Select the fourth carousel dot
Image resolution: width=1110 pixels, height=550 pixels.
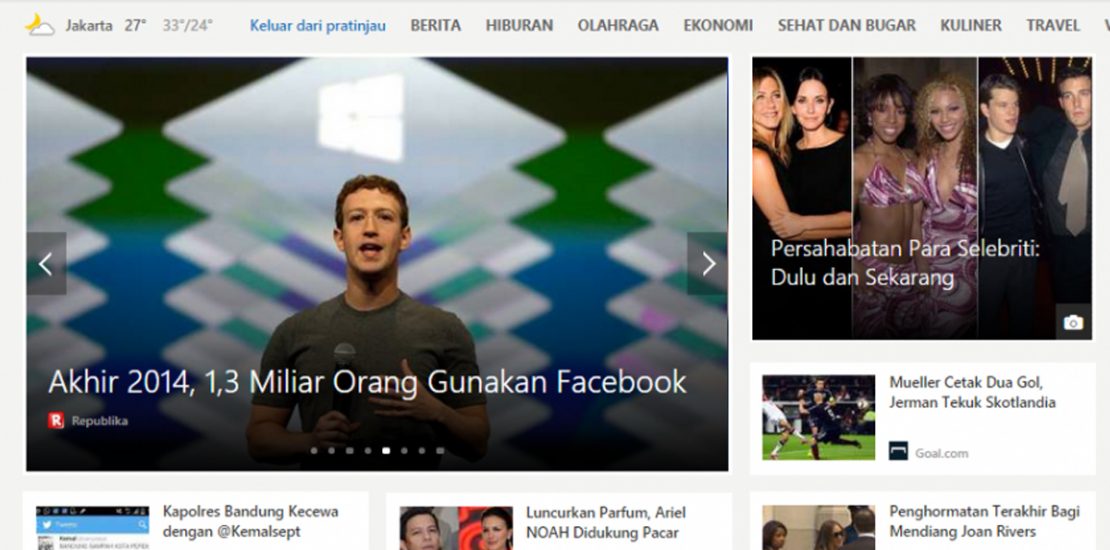(x=367, y=450)
